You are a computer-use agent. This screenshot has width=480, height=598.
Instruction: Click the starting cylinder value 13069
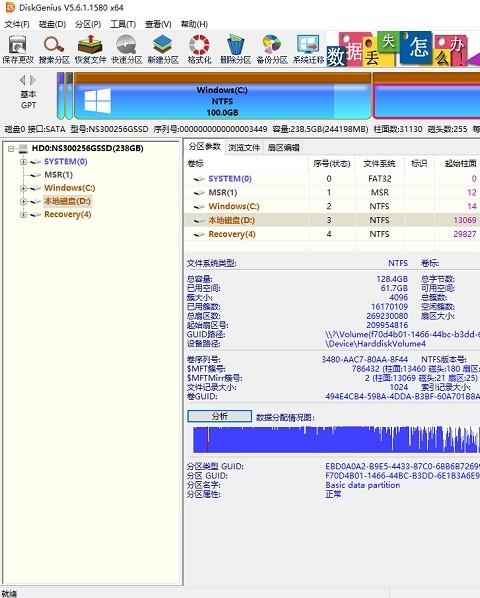[x=465, y=220]
